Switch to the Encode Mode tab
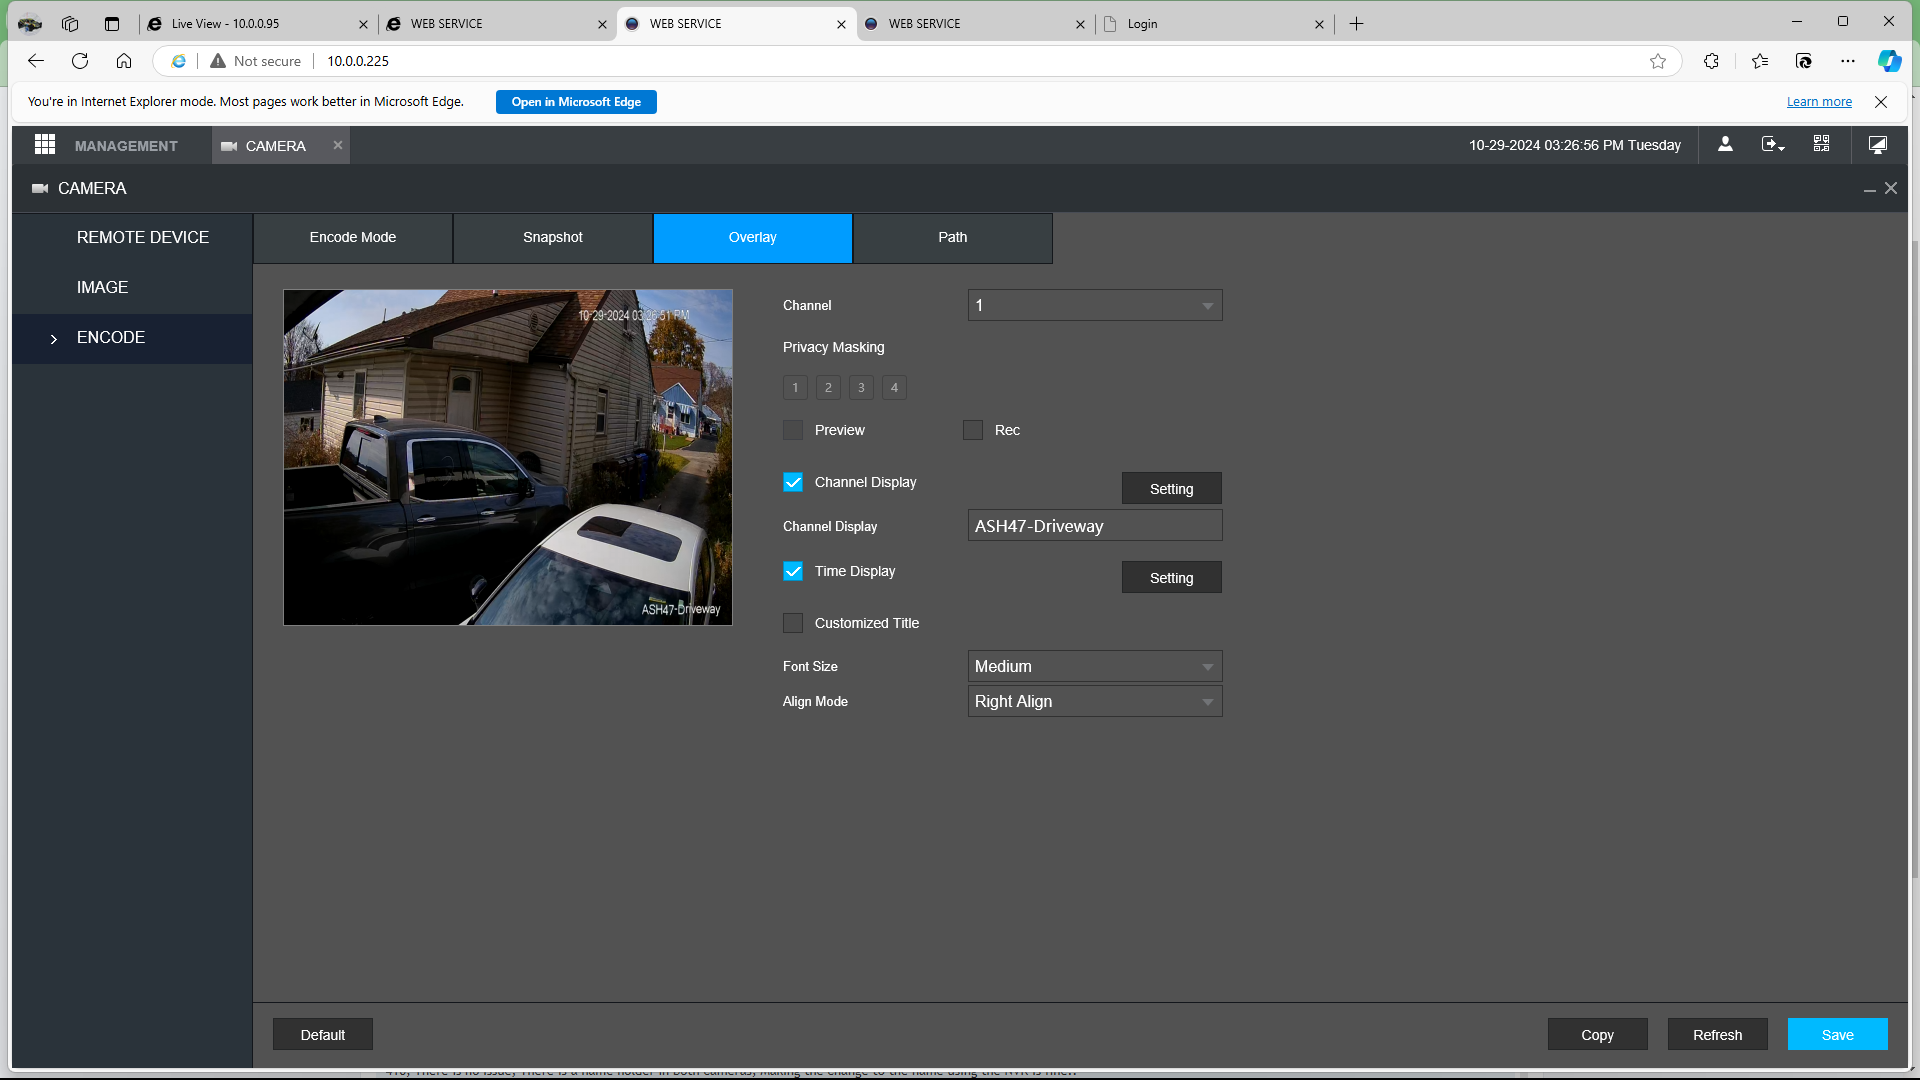The width and height of the screenshot is (1920, 1080). pos(353,238)
